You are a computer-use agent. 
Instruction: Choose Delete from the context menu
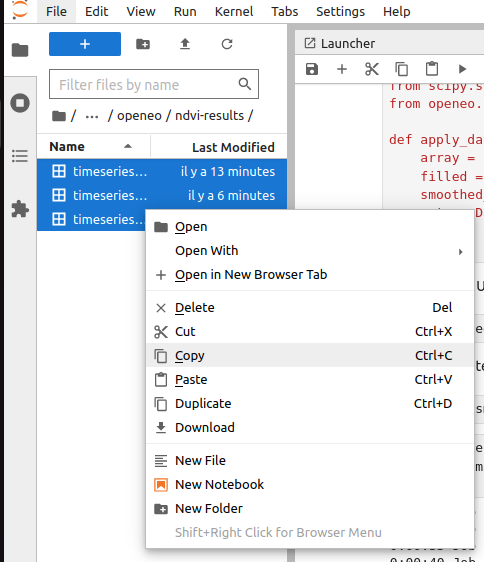(x=310, y=308)
